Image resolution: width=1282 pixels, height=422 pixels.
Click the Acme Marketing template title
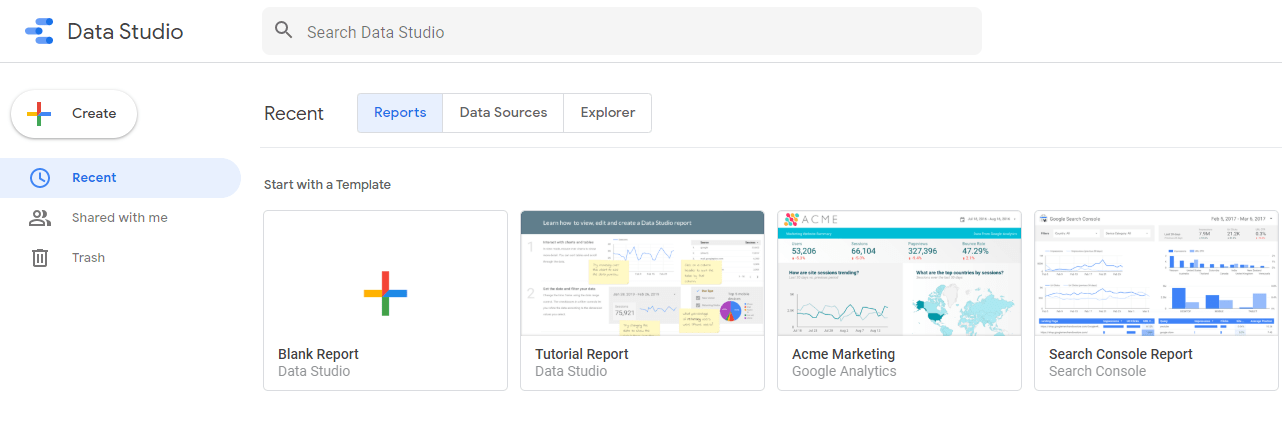(843, 354)
